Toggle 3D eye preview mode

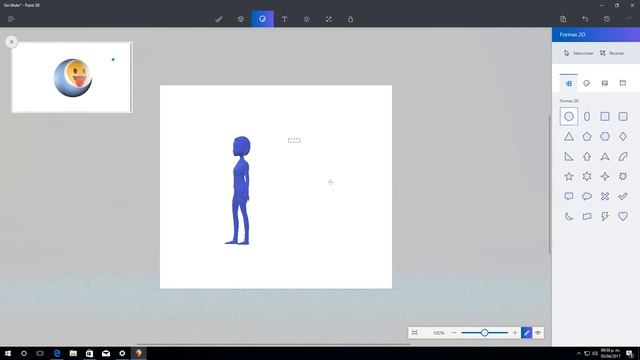click(x=538, y=333)
